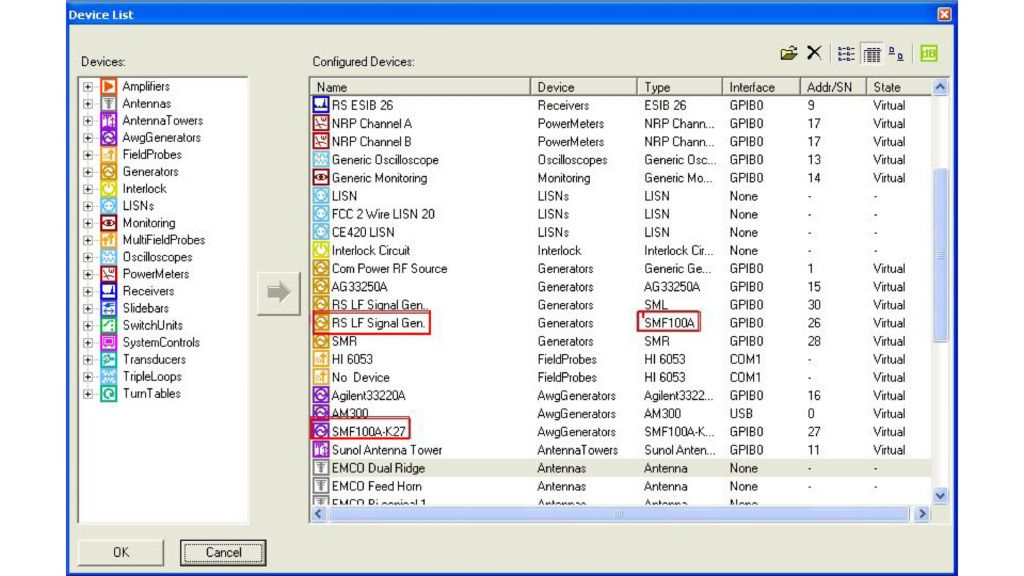This screenshot has height=576, width=1024.
Task: Select the NRP Channel B row
Action: pos(621,141)
